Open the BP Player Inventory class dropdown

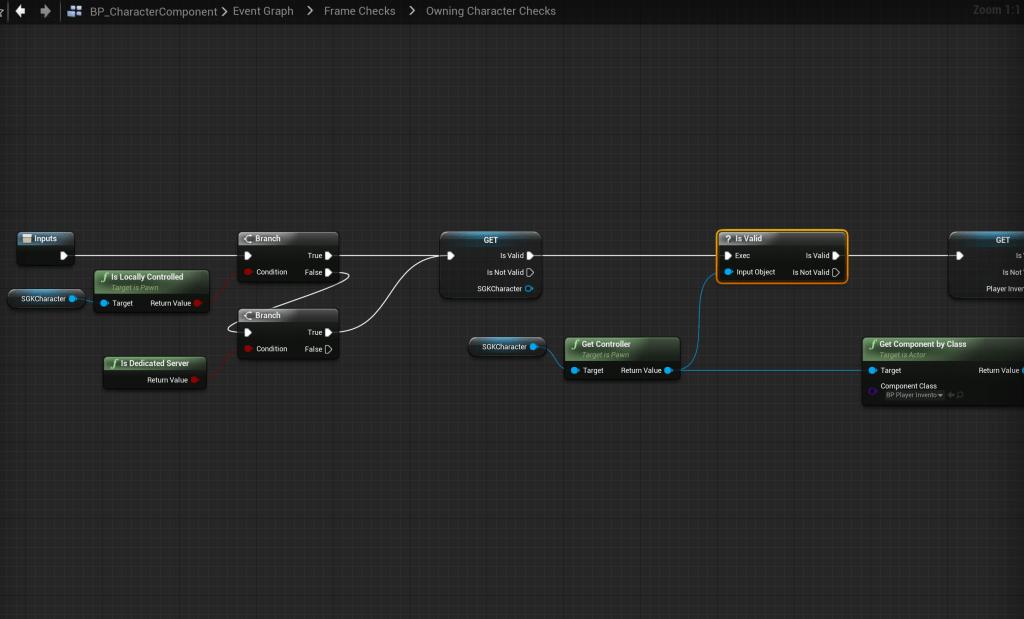click(x=914, y=395)
